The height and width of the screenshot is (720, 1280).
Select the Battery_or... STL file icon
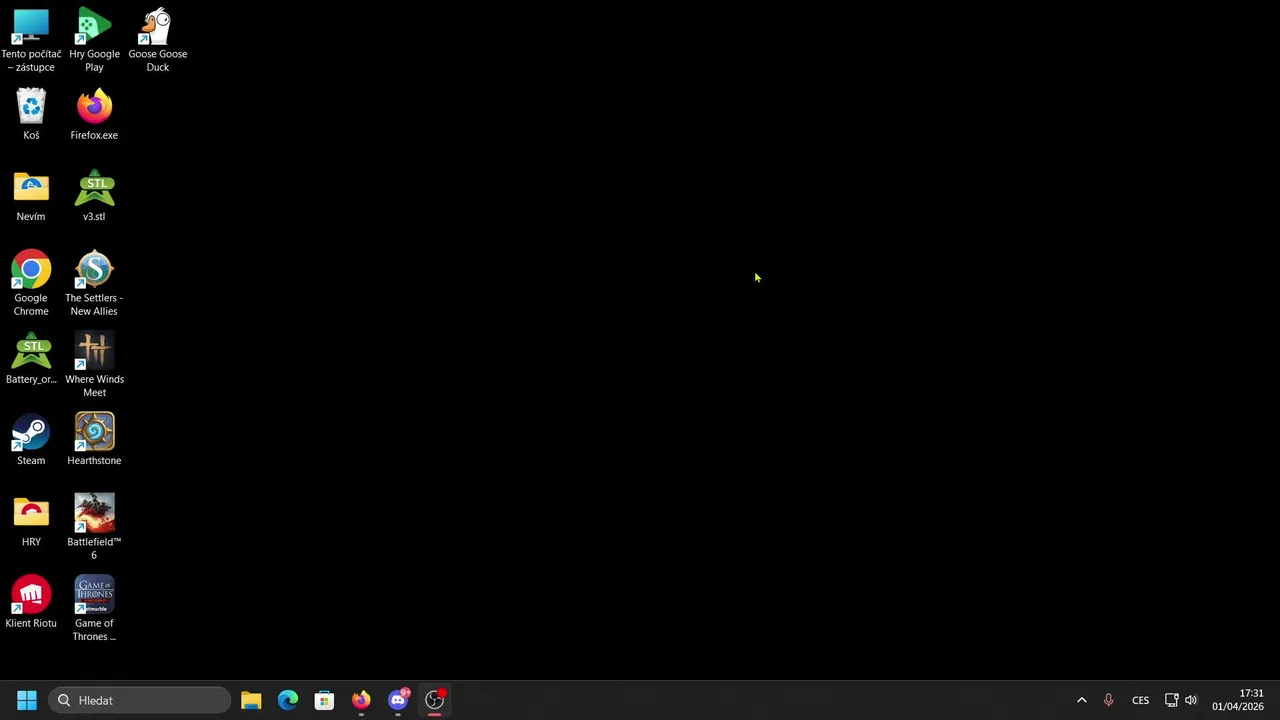(31, 358)
